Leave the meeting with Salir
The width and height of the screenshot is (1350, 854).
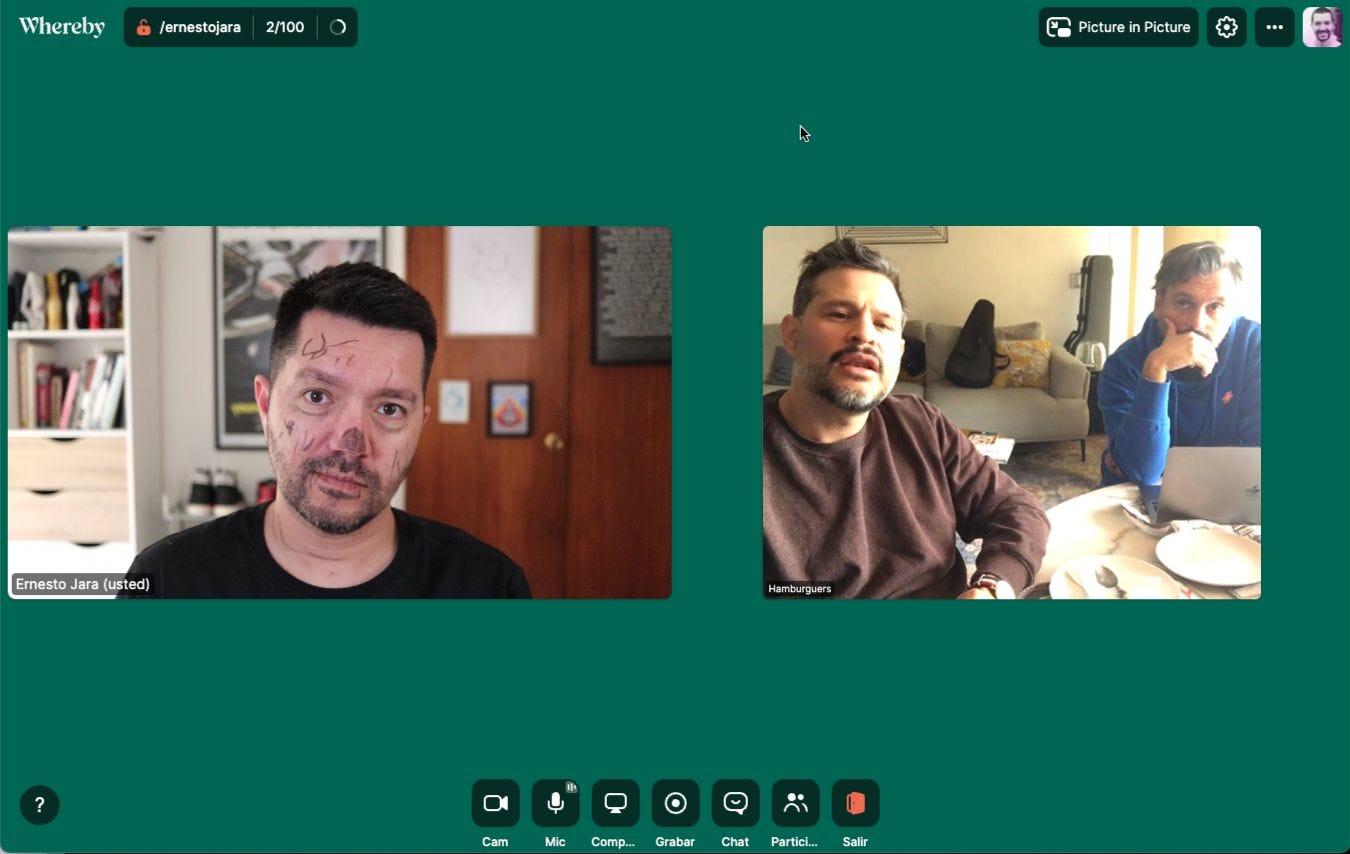pos(855,803)
